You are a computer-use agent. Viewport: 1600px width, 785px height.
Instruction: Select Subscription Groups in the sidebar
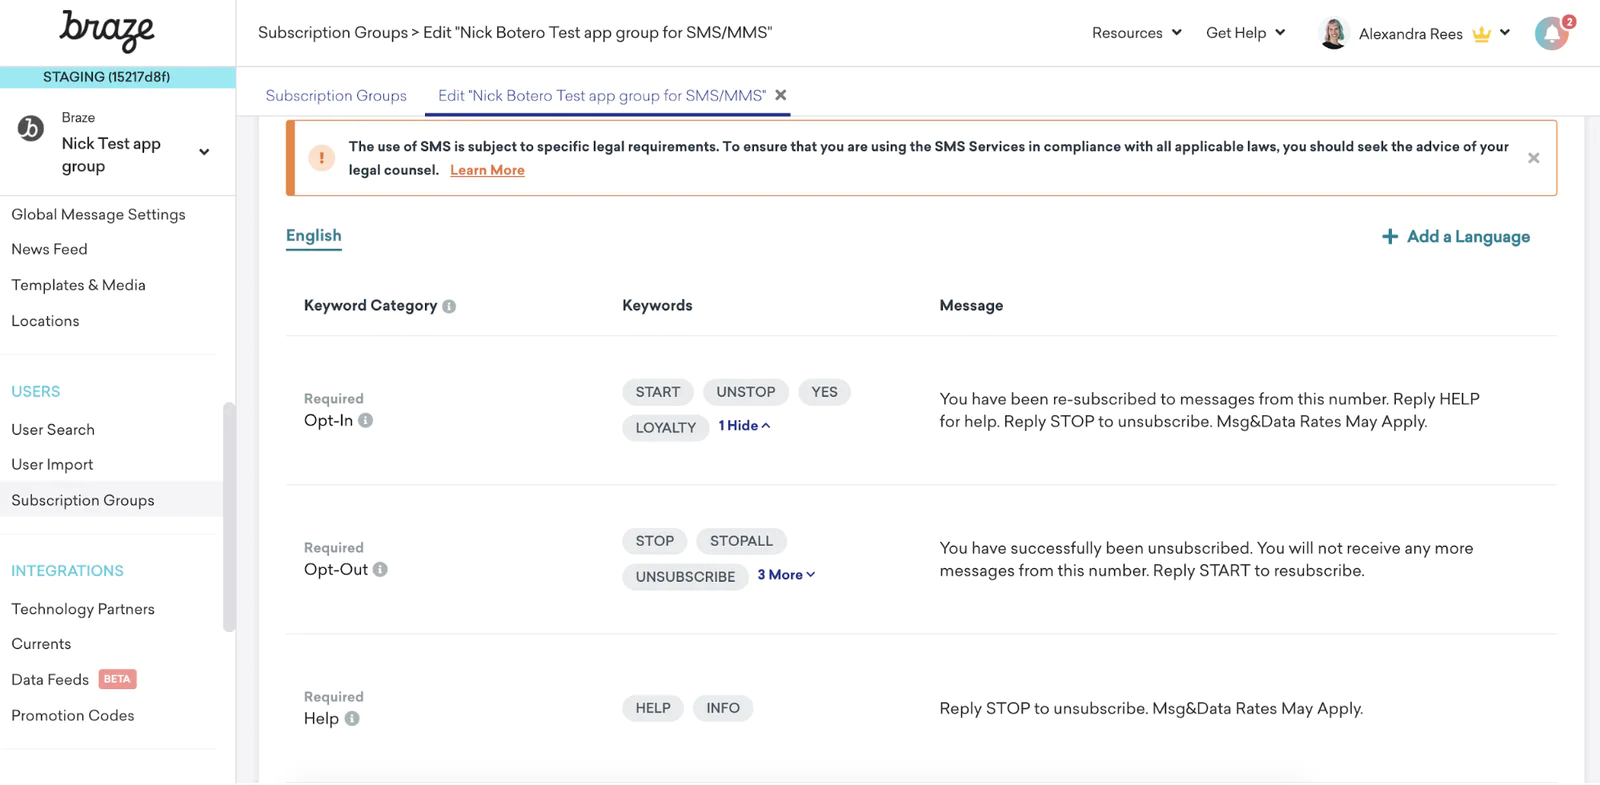pos(111,500)
